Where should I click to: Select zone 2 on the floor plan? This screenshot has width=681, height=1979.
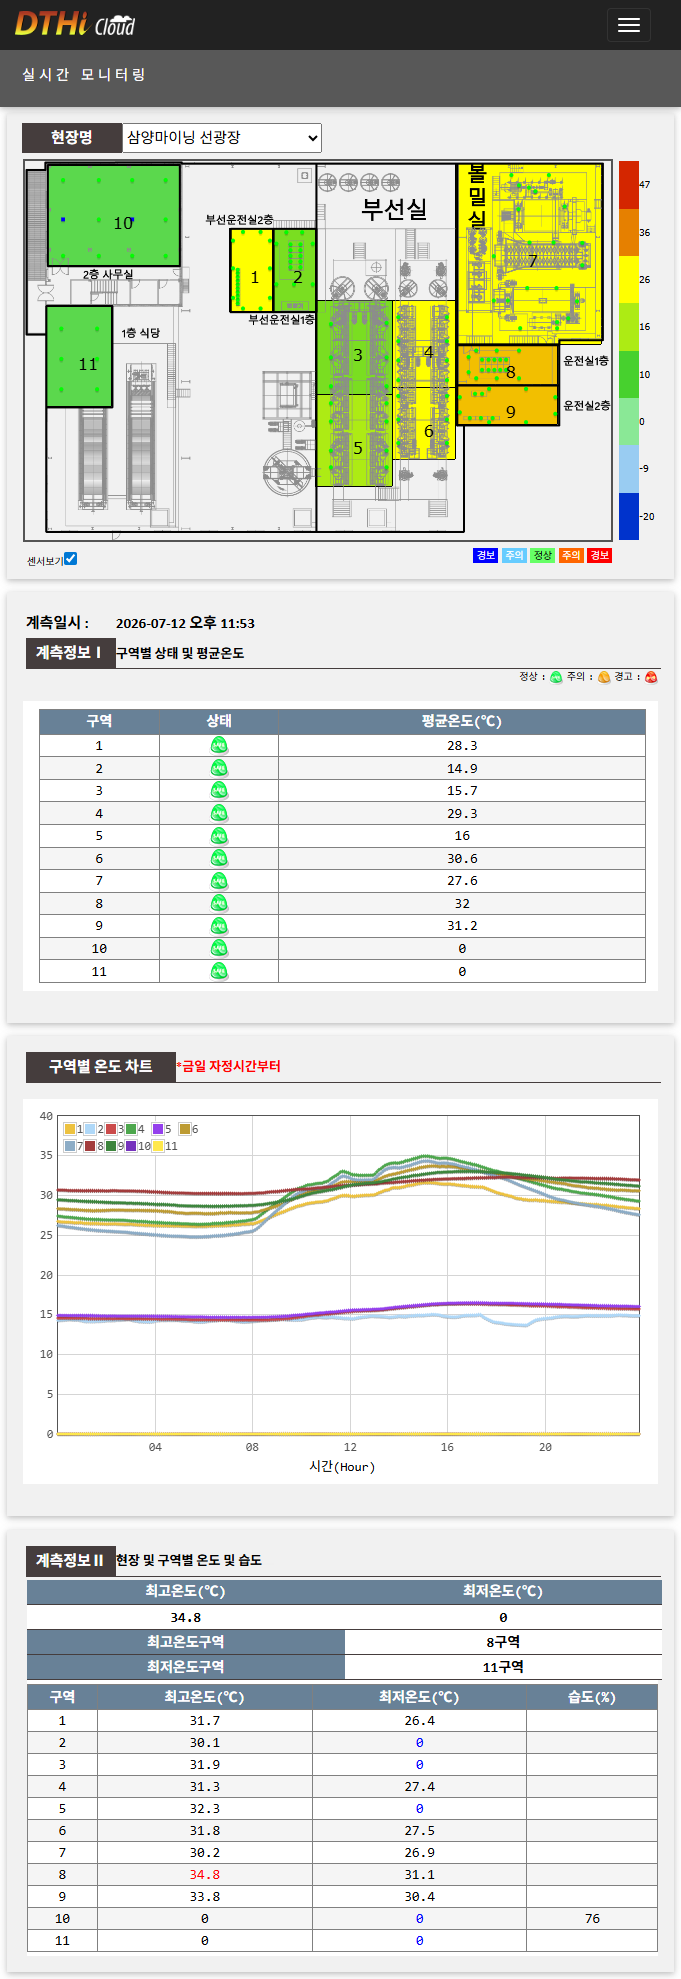coord(295,268)
